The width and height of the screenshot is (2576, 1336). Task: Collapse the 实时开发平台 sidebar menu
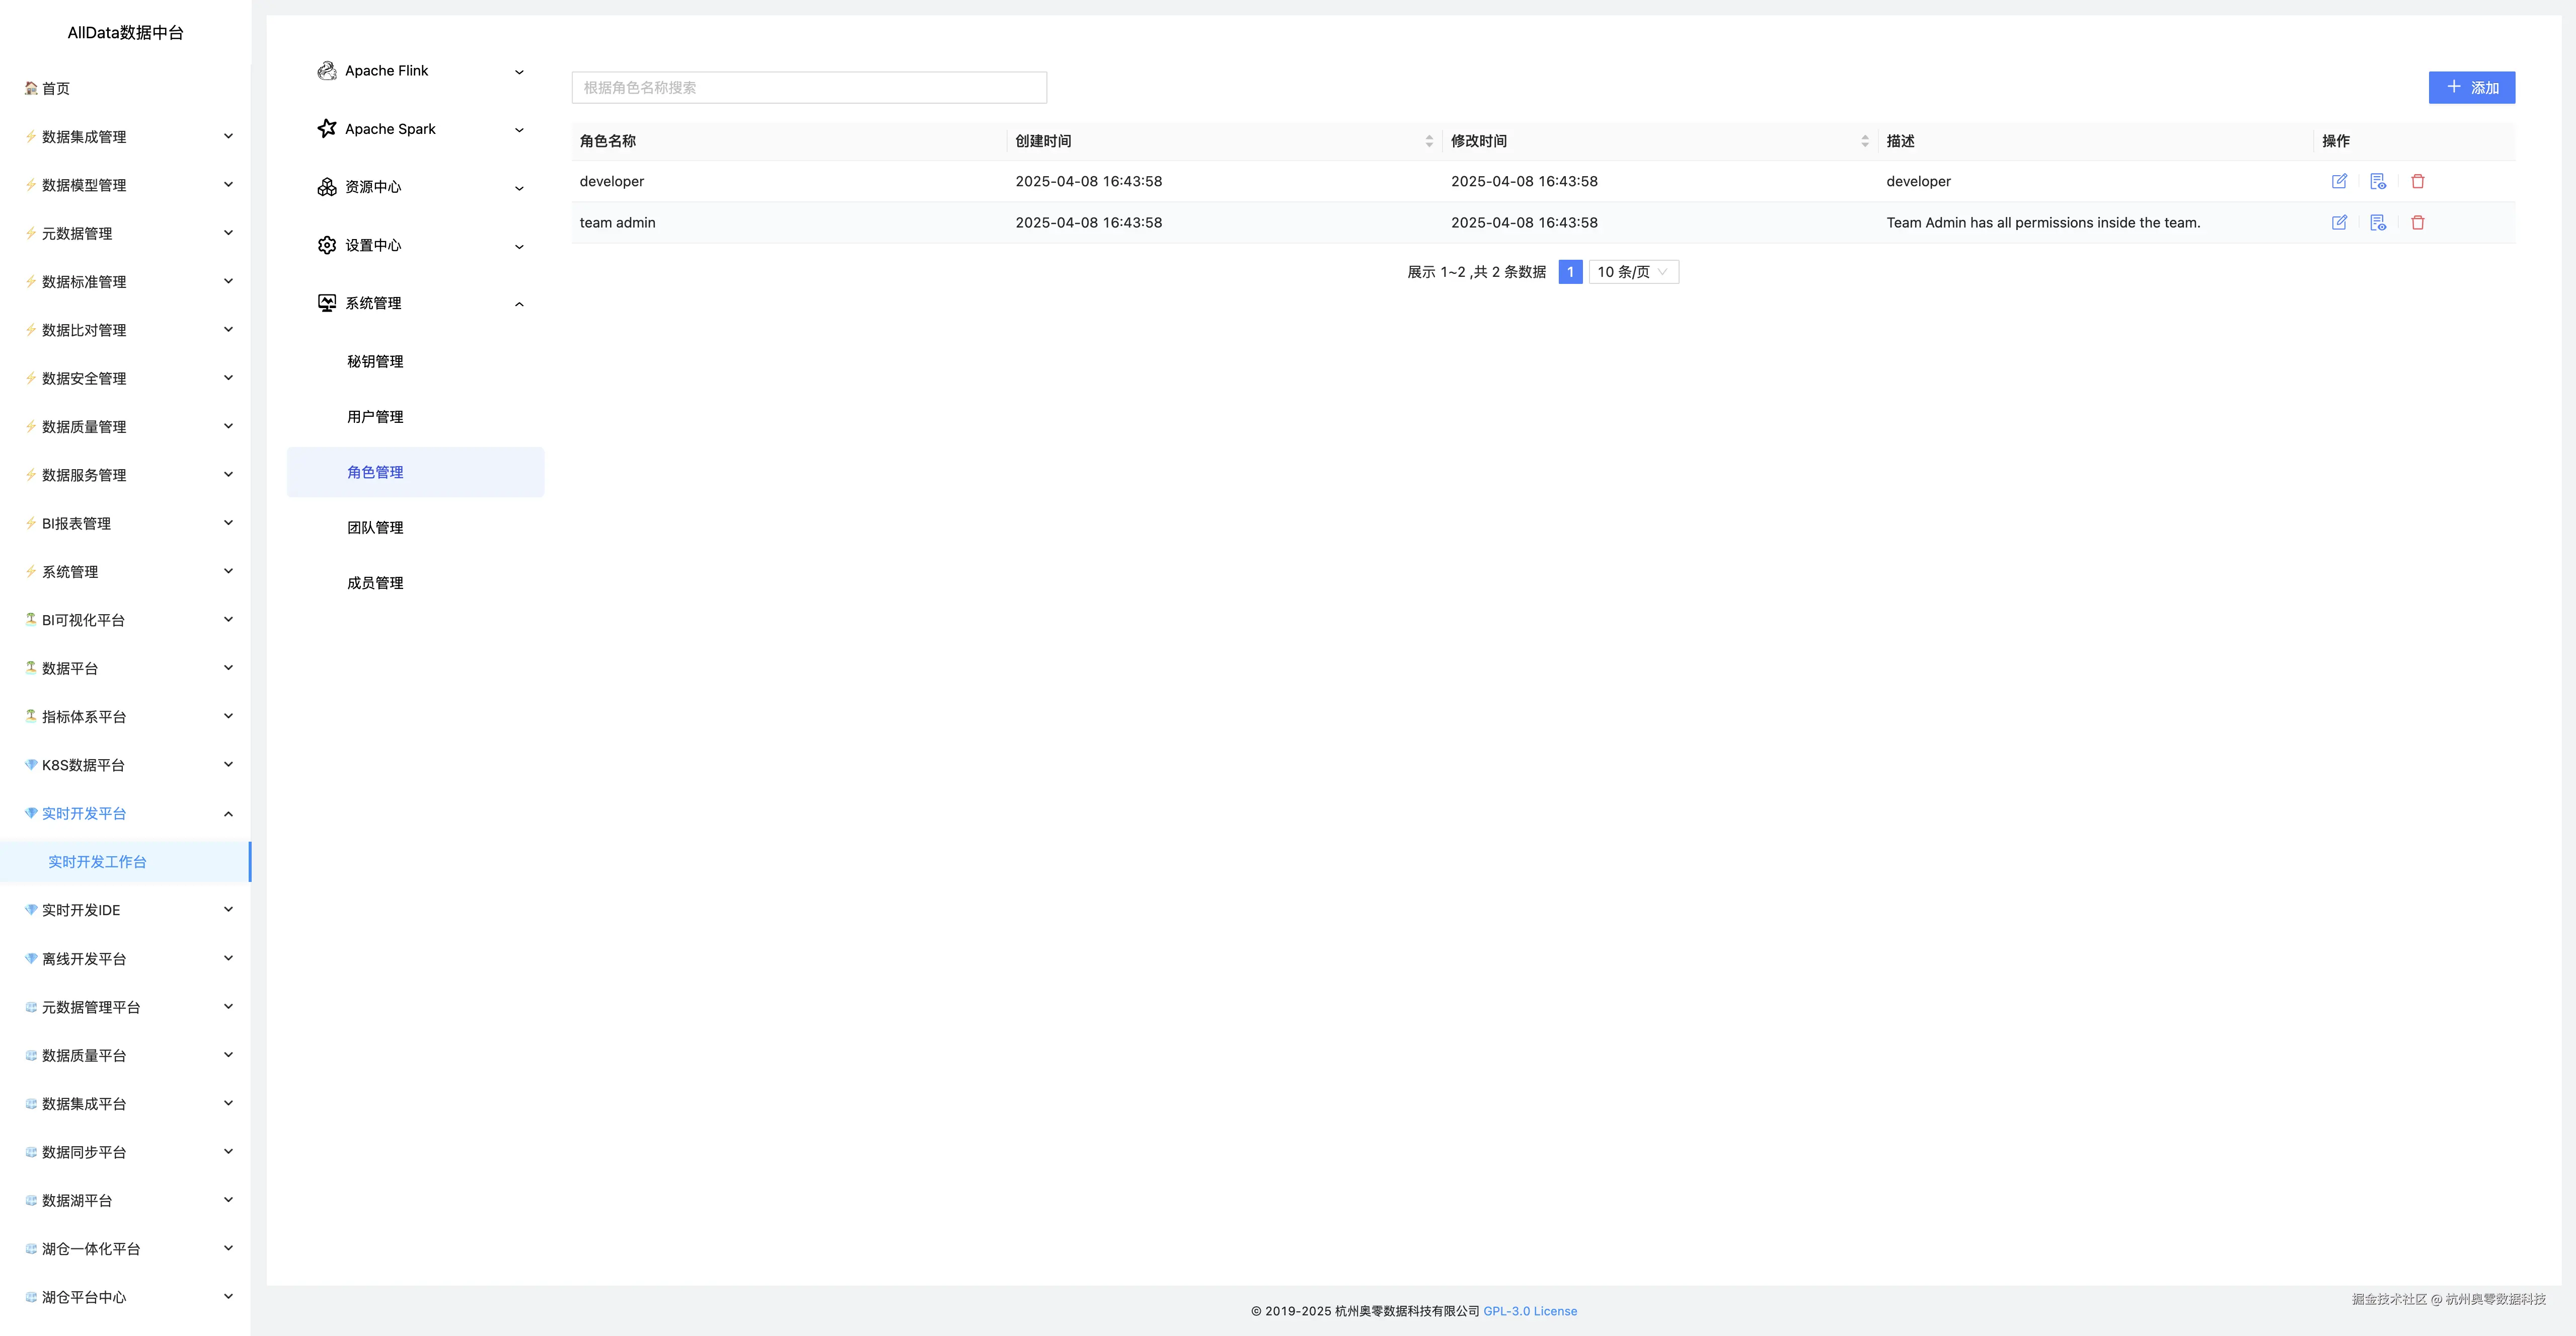point(228,814)
